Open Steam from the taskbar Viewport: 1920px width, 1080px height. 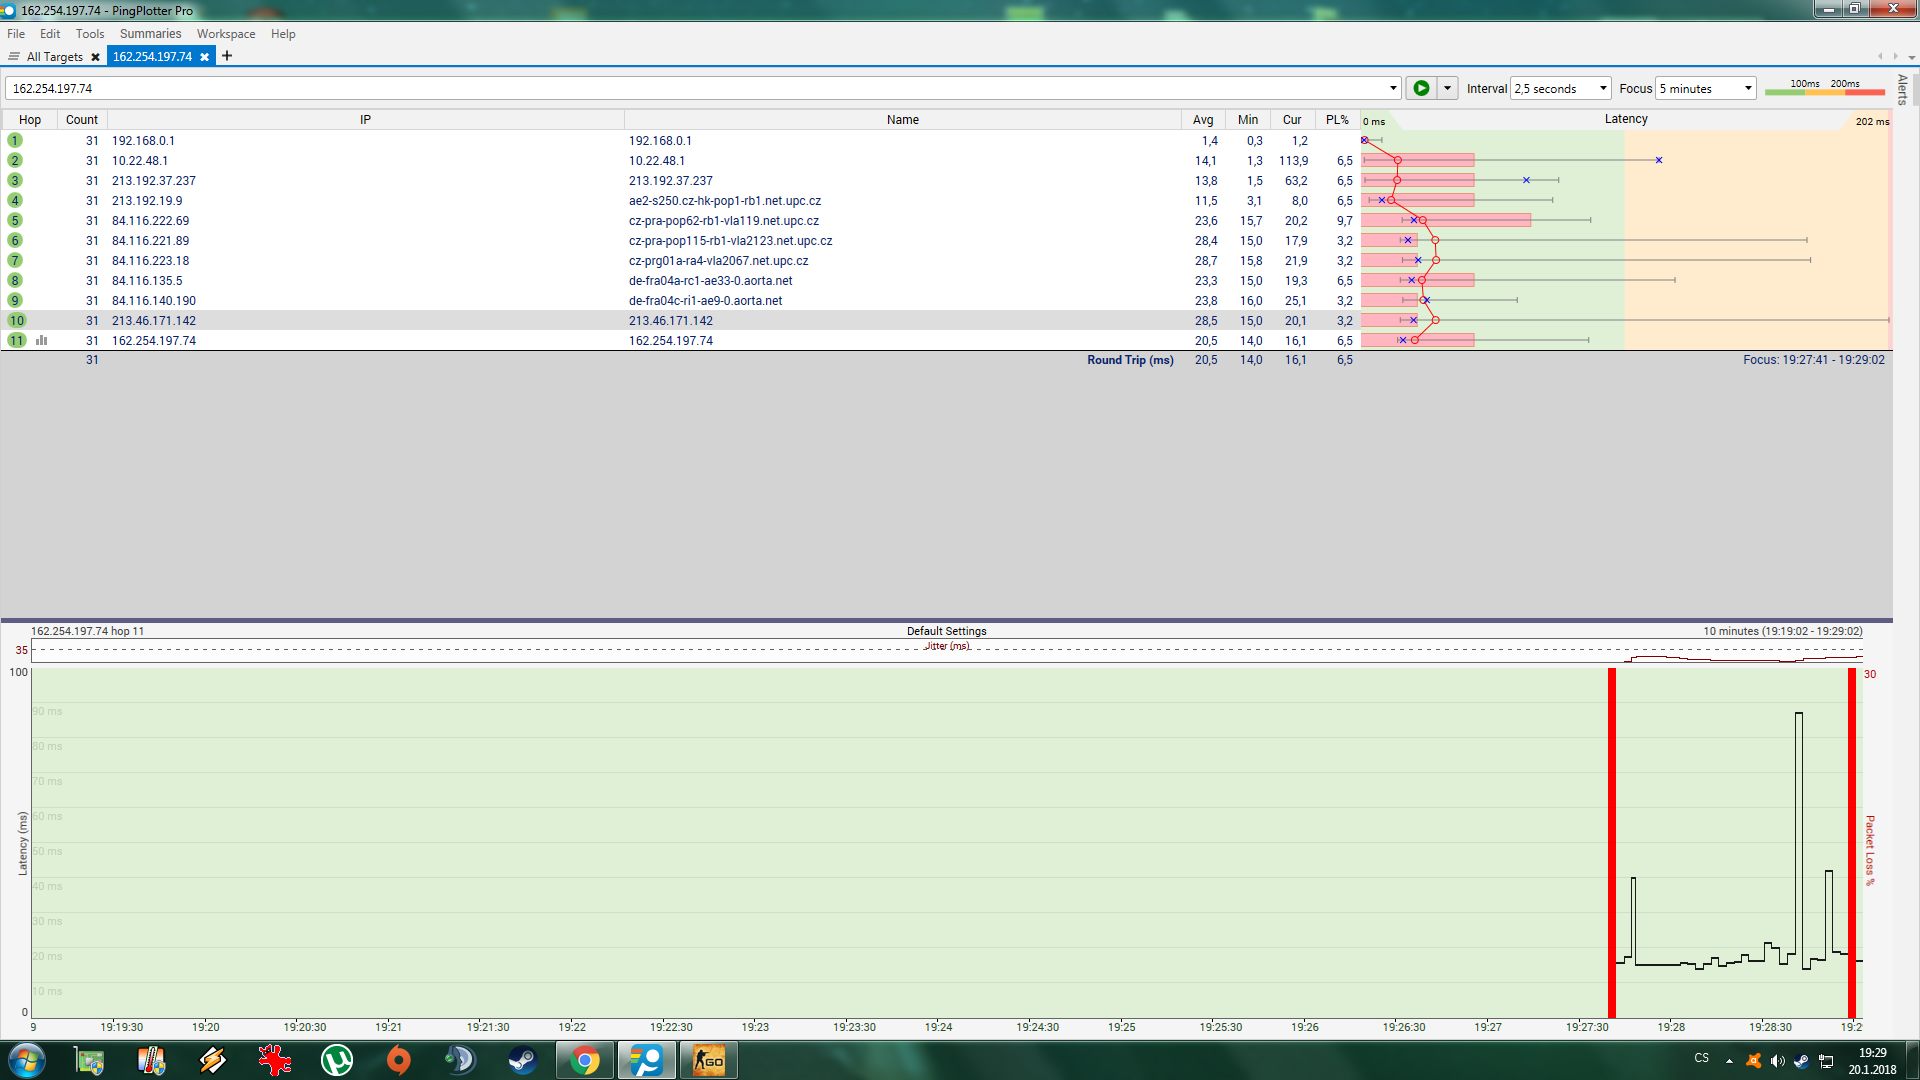(x=522, y=1060)
